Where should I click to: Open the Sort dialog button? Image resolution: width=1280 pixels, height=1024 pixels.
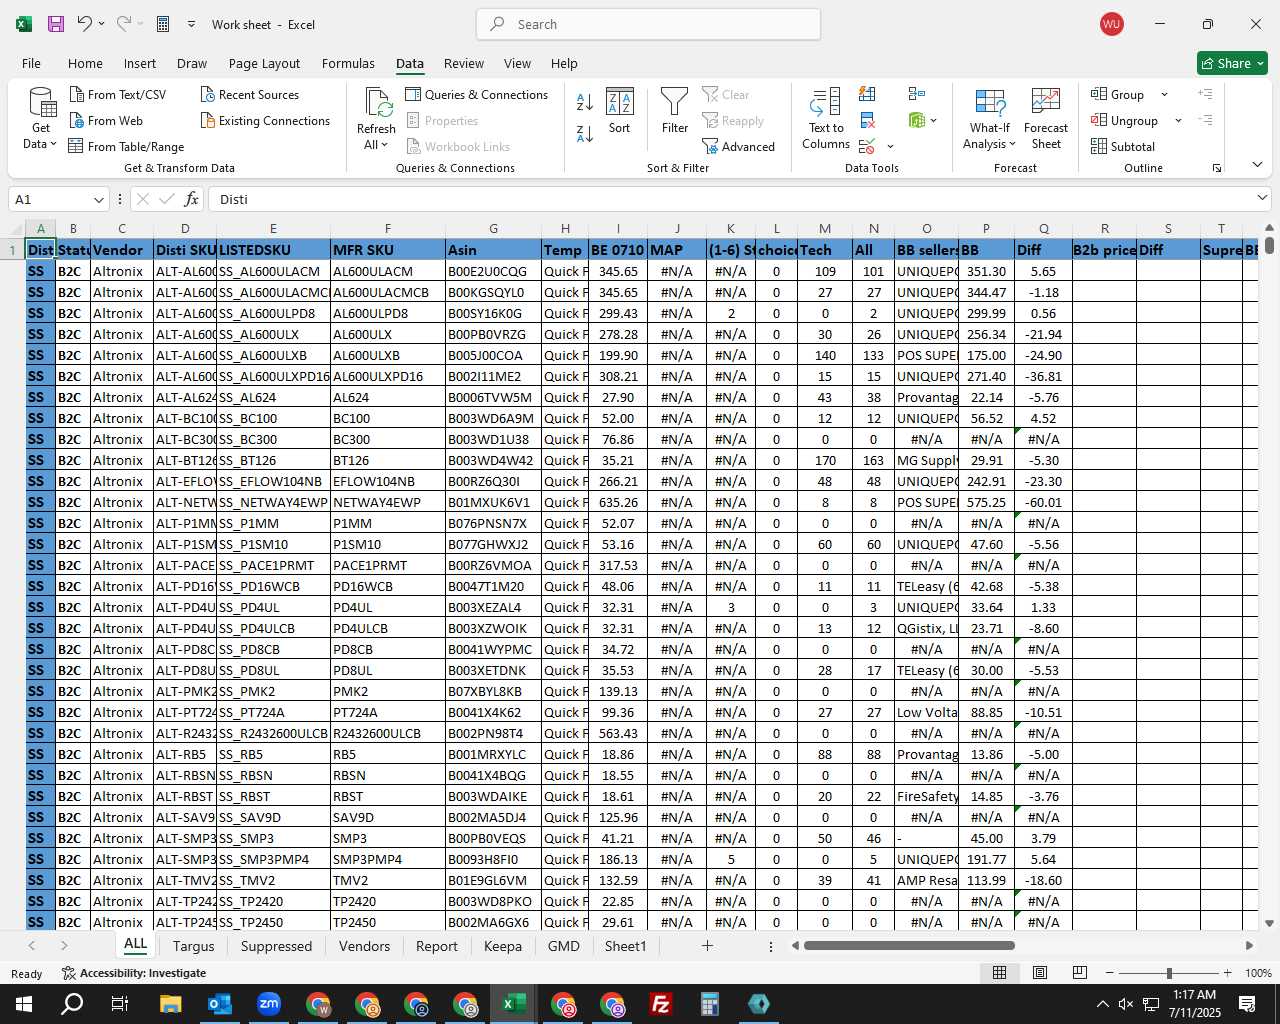(620, 110)
